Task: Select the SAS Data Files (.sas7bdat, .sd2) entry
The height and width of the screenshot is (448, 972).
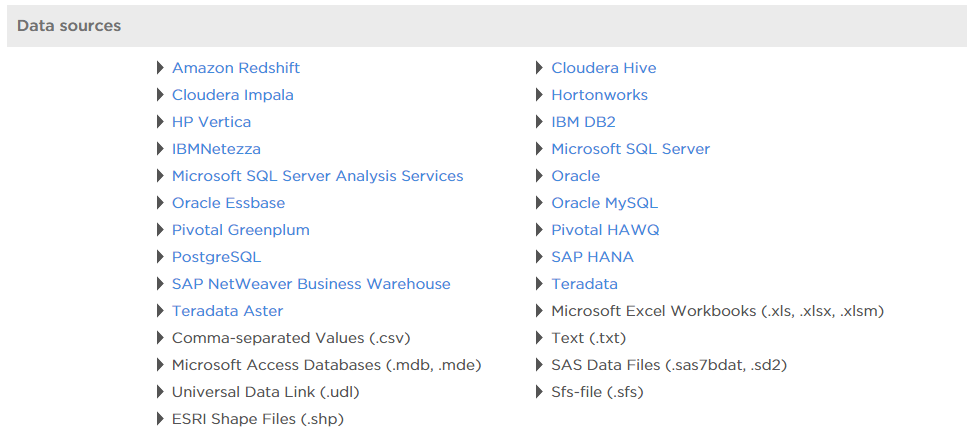Action: click(x=669, y=366)
